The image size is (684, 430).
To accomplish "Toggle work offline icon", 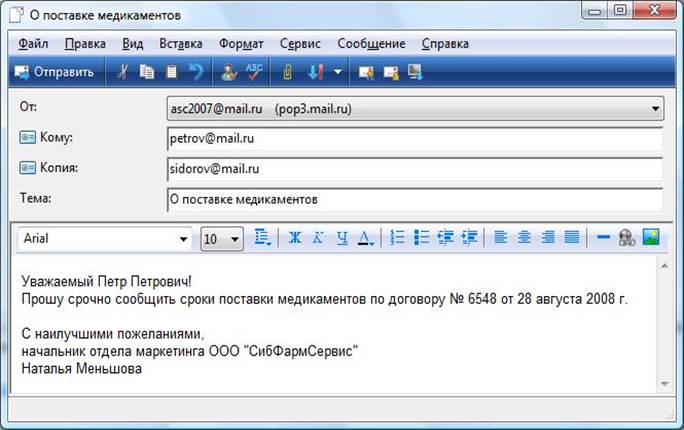I will tap(415, 72).
